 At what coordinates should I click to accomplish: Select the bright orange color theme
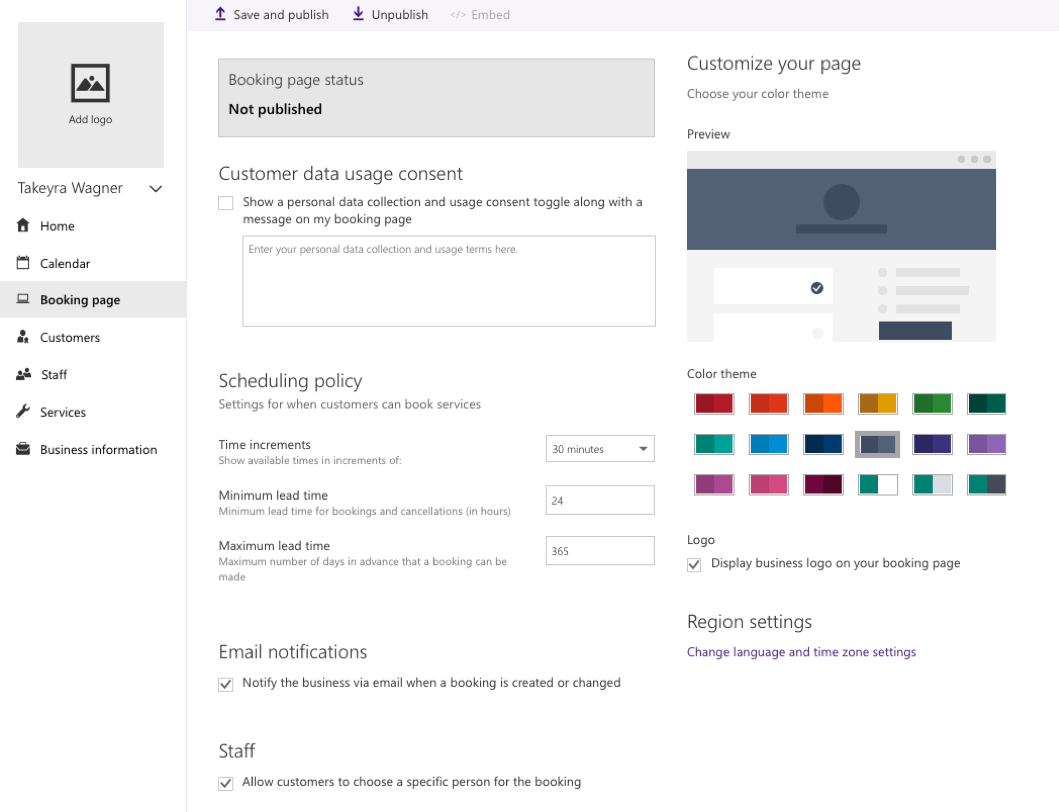(823, 403)
